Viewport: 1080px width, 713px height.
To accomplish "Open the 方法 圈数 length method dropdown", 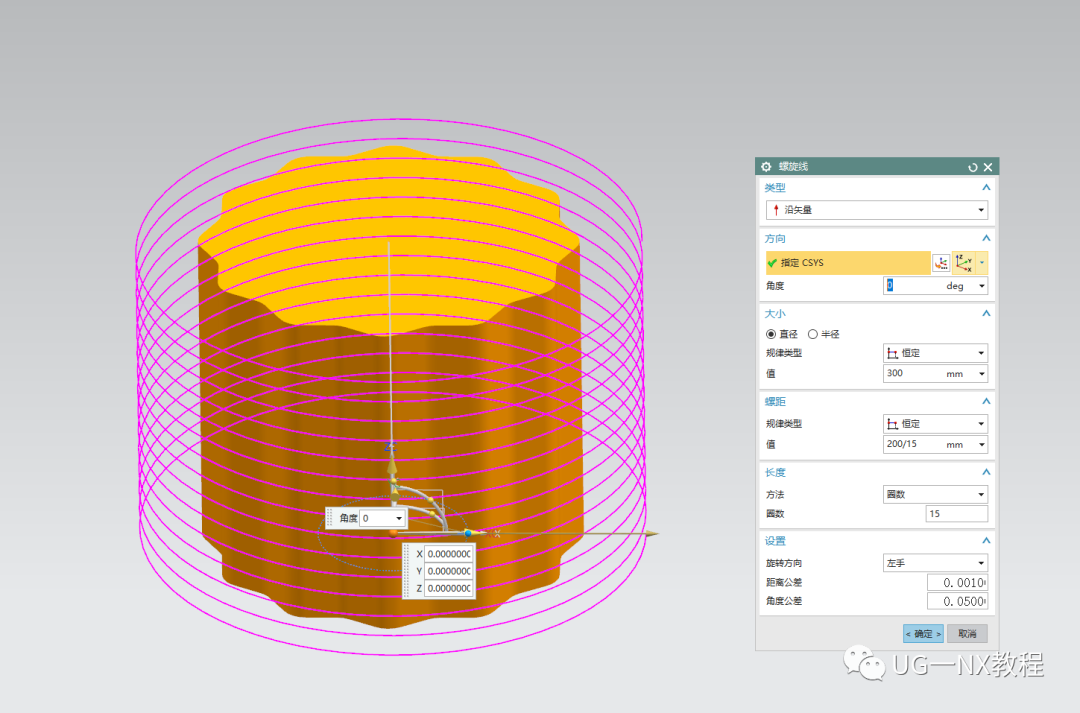I will [935, 494].
